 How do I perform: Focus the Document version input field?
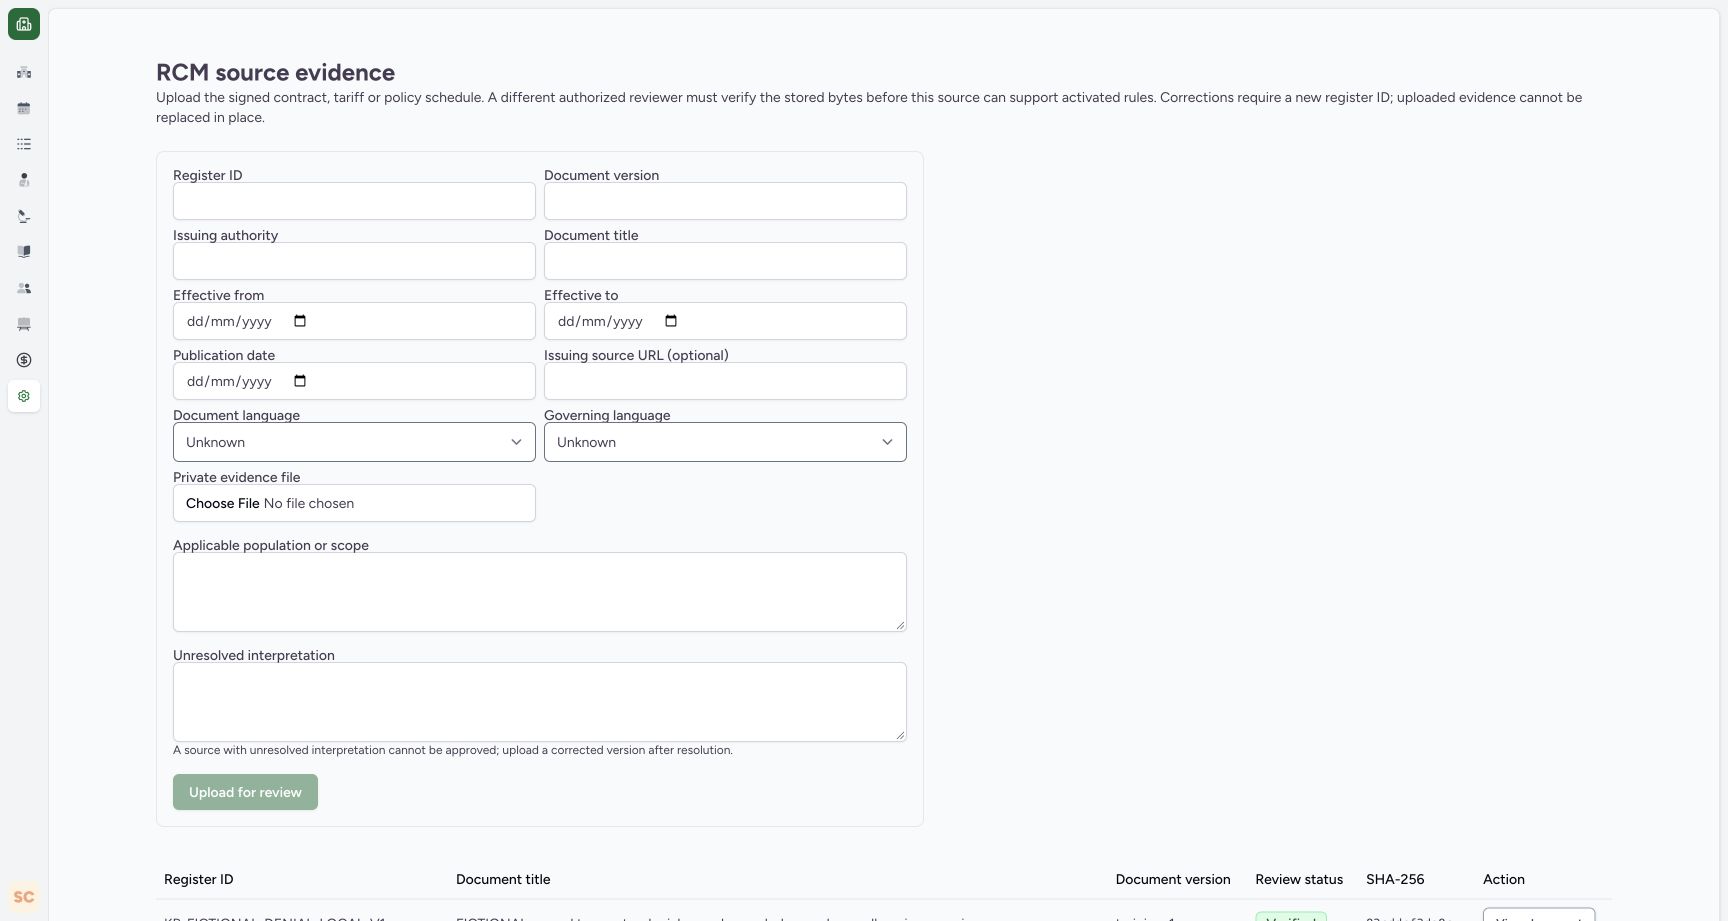pyautogui.click(x=725, y=201)
